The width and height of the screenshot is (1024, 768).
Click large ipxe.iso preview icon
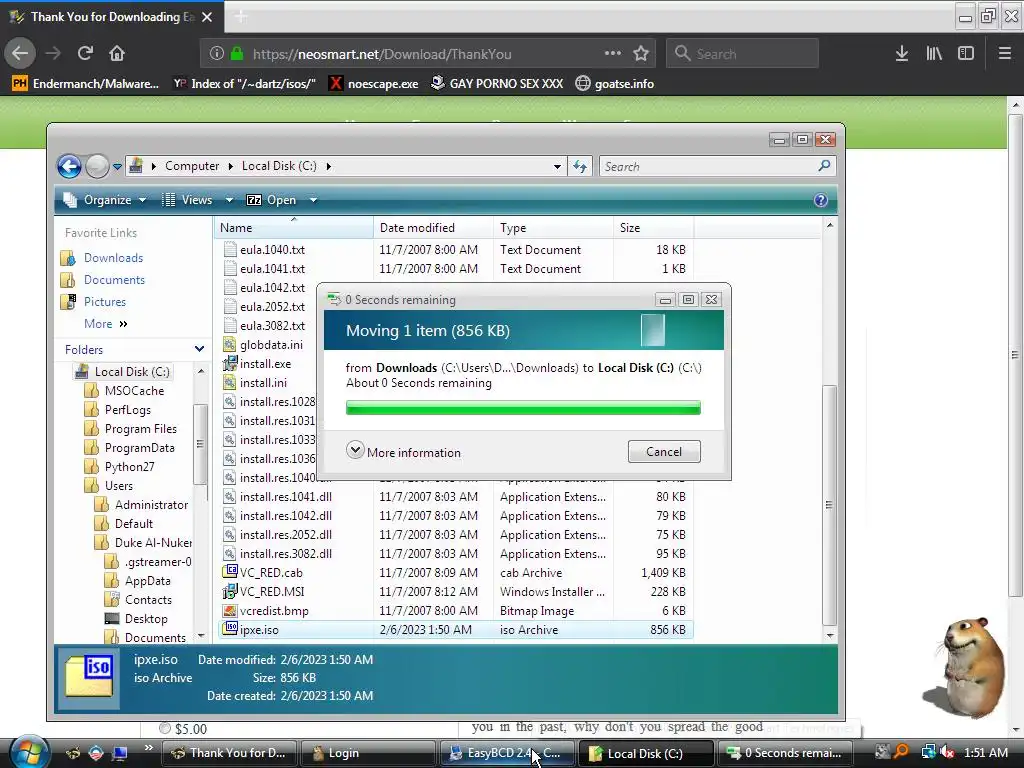(x=89, y=677)
